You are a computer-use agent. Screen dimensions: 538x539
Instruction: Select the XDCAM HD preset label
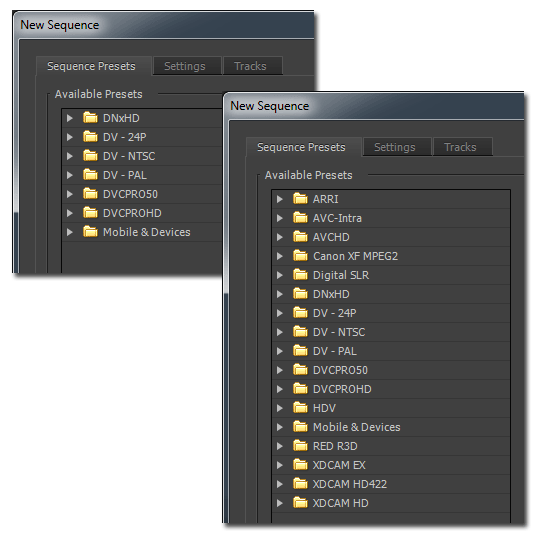[341, 503]
